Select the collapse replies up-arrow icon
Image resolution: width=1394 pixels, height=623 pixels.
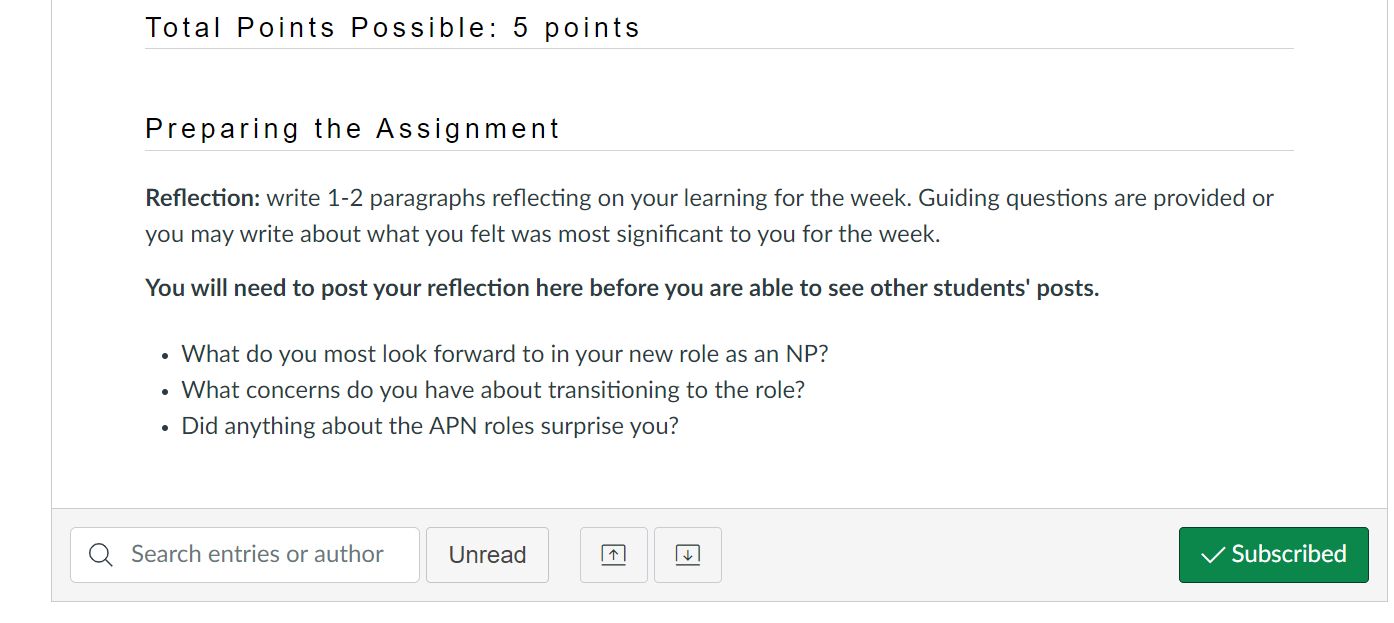point(613,554)
